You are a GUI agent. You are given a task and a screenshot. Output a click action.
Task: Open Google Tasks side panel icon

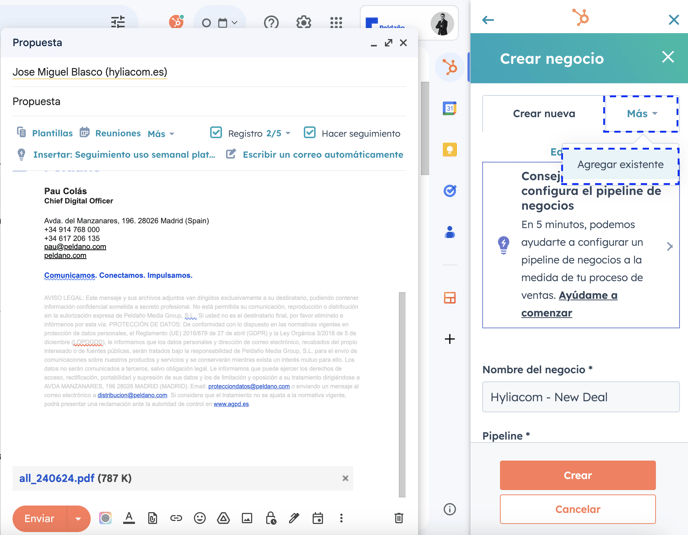click(450, 190)
